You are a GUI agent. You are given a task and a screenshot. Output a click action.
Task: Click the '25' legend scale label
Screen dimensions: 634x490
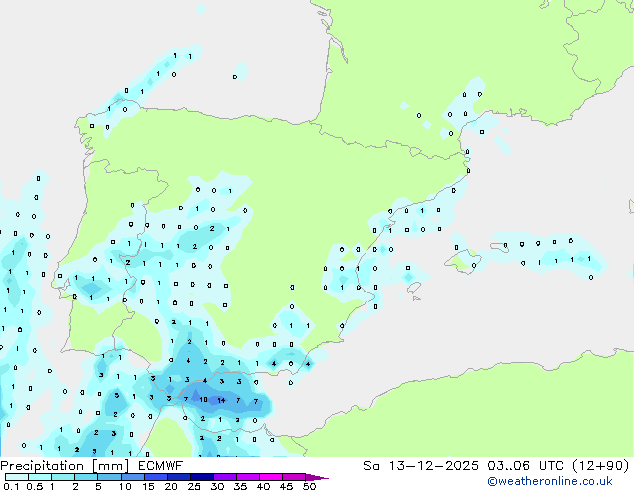click(x=194, y=486)
